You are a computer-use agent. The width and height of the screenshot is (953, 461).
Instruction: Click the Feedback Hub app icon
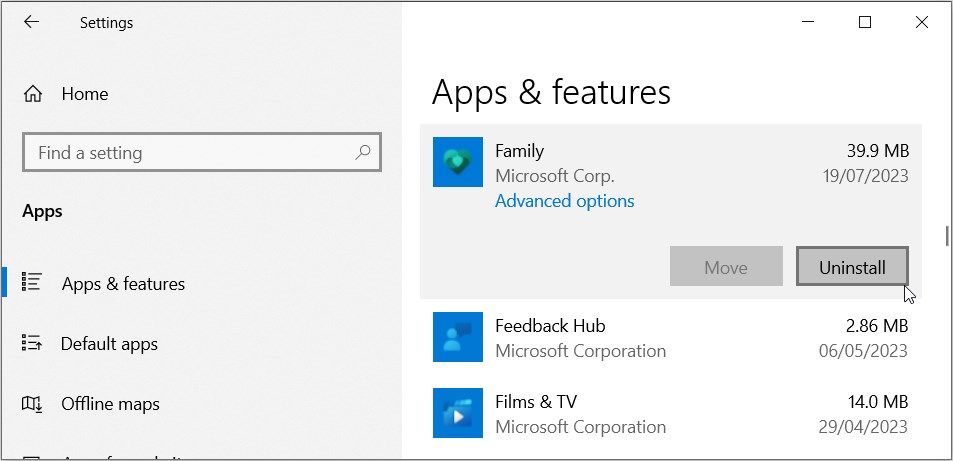point(457,337)
